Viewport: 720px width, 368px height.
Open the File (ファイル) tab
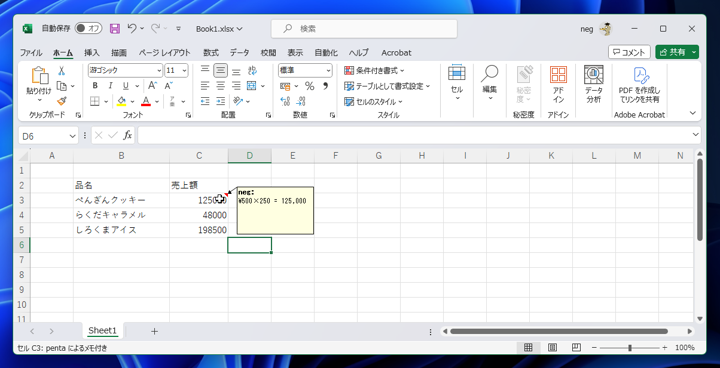click(x=31, y=53)
